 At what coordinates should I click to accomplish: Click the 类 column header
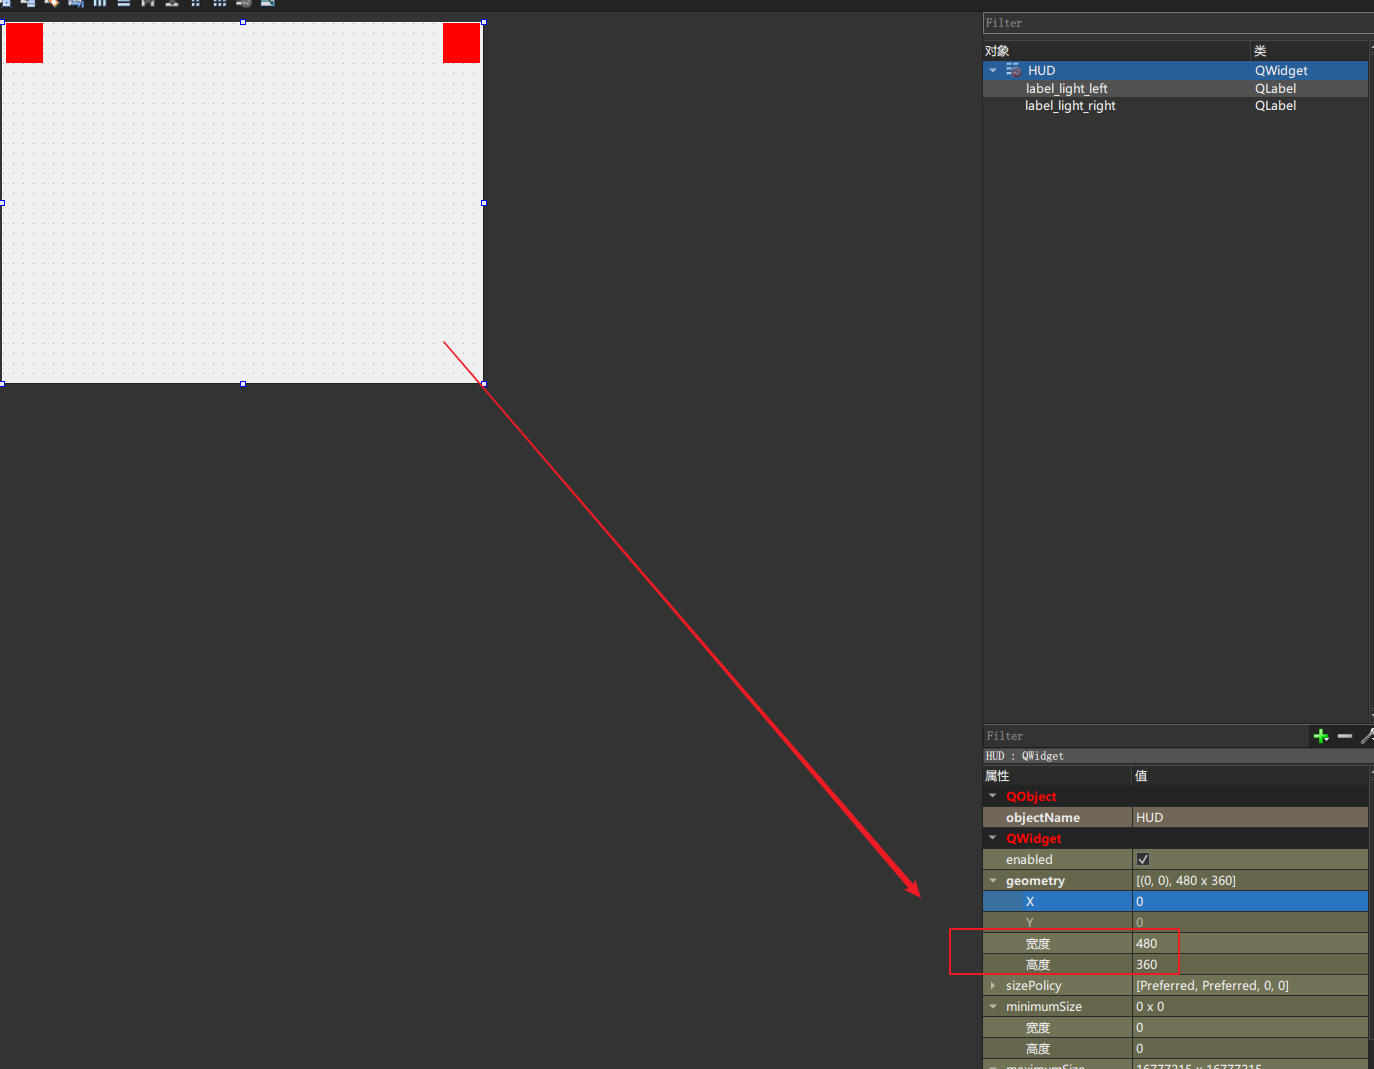pyautogui.click(x=1309, y=50)
